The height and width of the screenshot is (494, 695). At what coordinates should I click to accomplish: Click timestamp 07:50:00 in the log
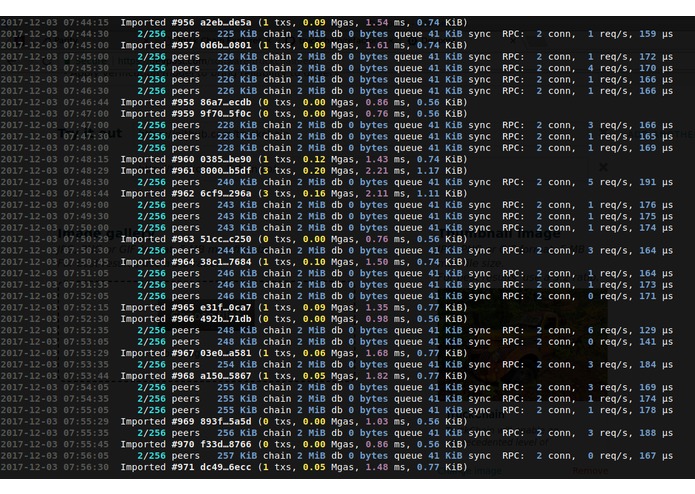(86, 228)
